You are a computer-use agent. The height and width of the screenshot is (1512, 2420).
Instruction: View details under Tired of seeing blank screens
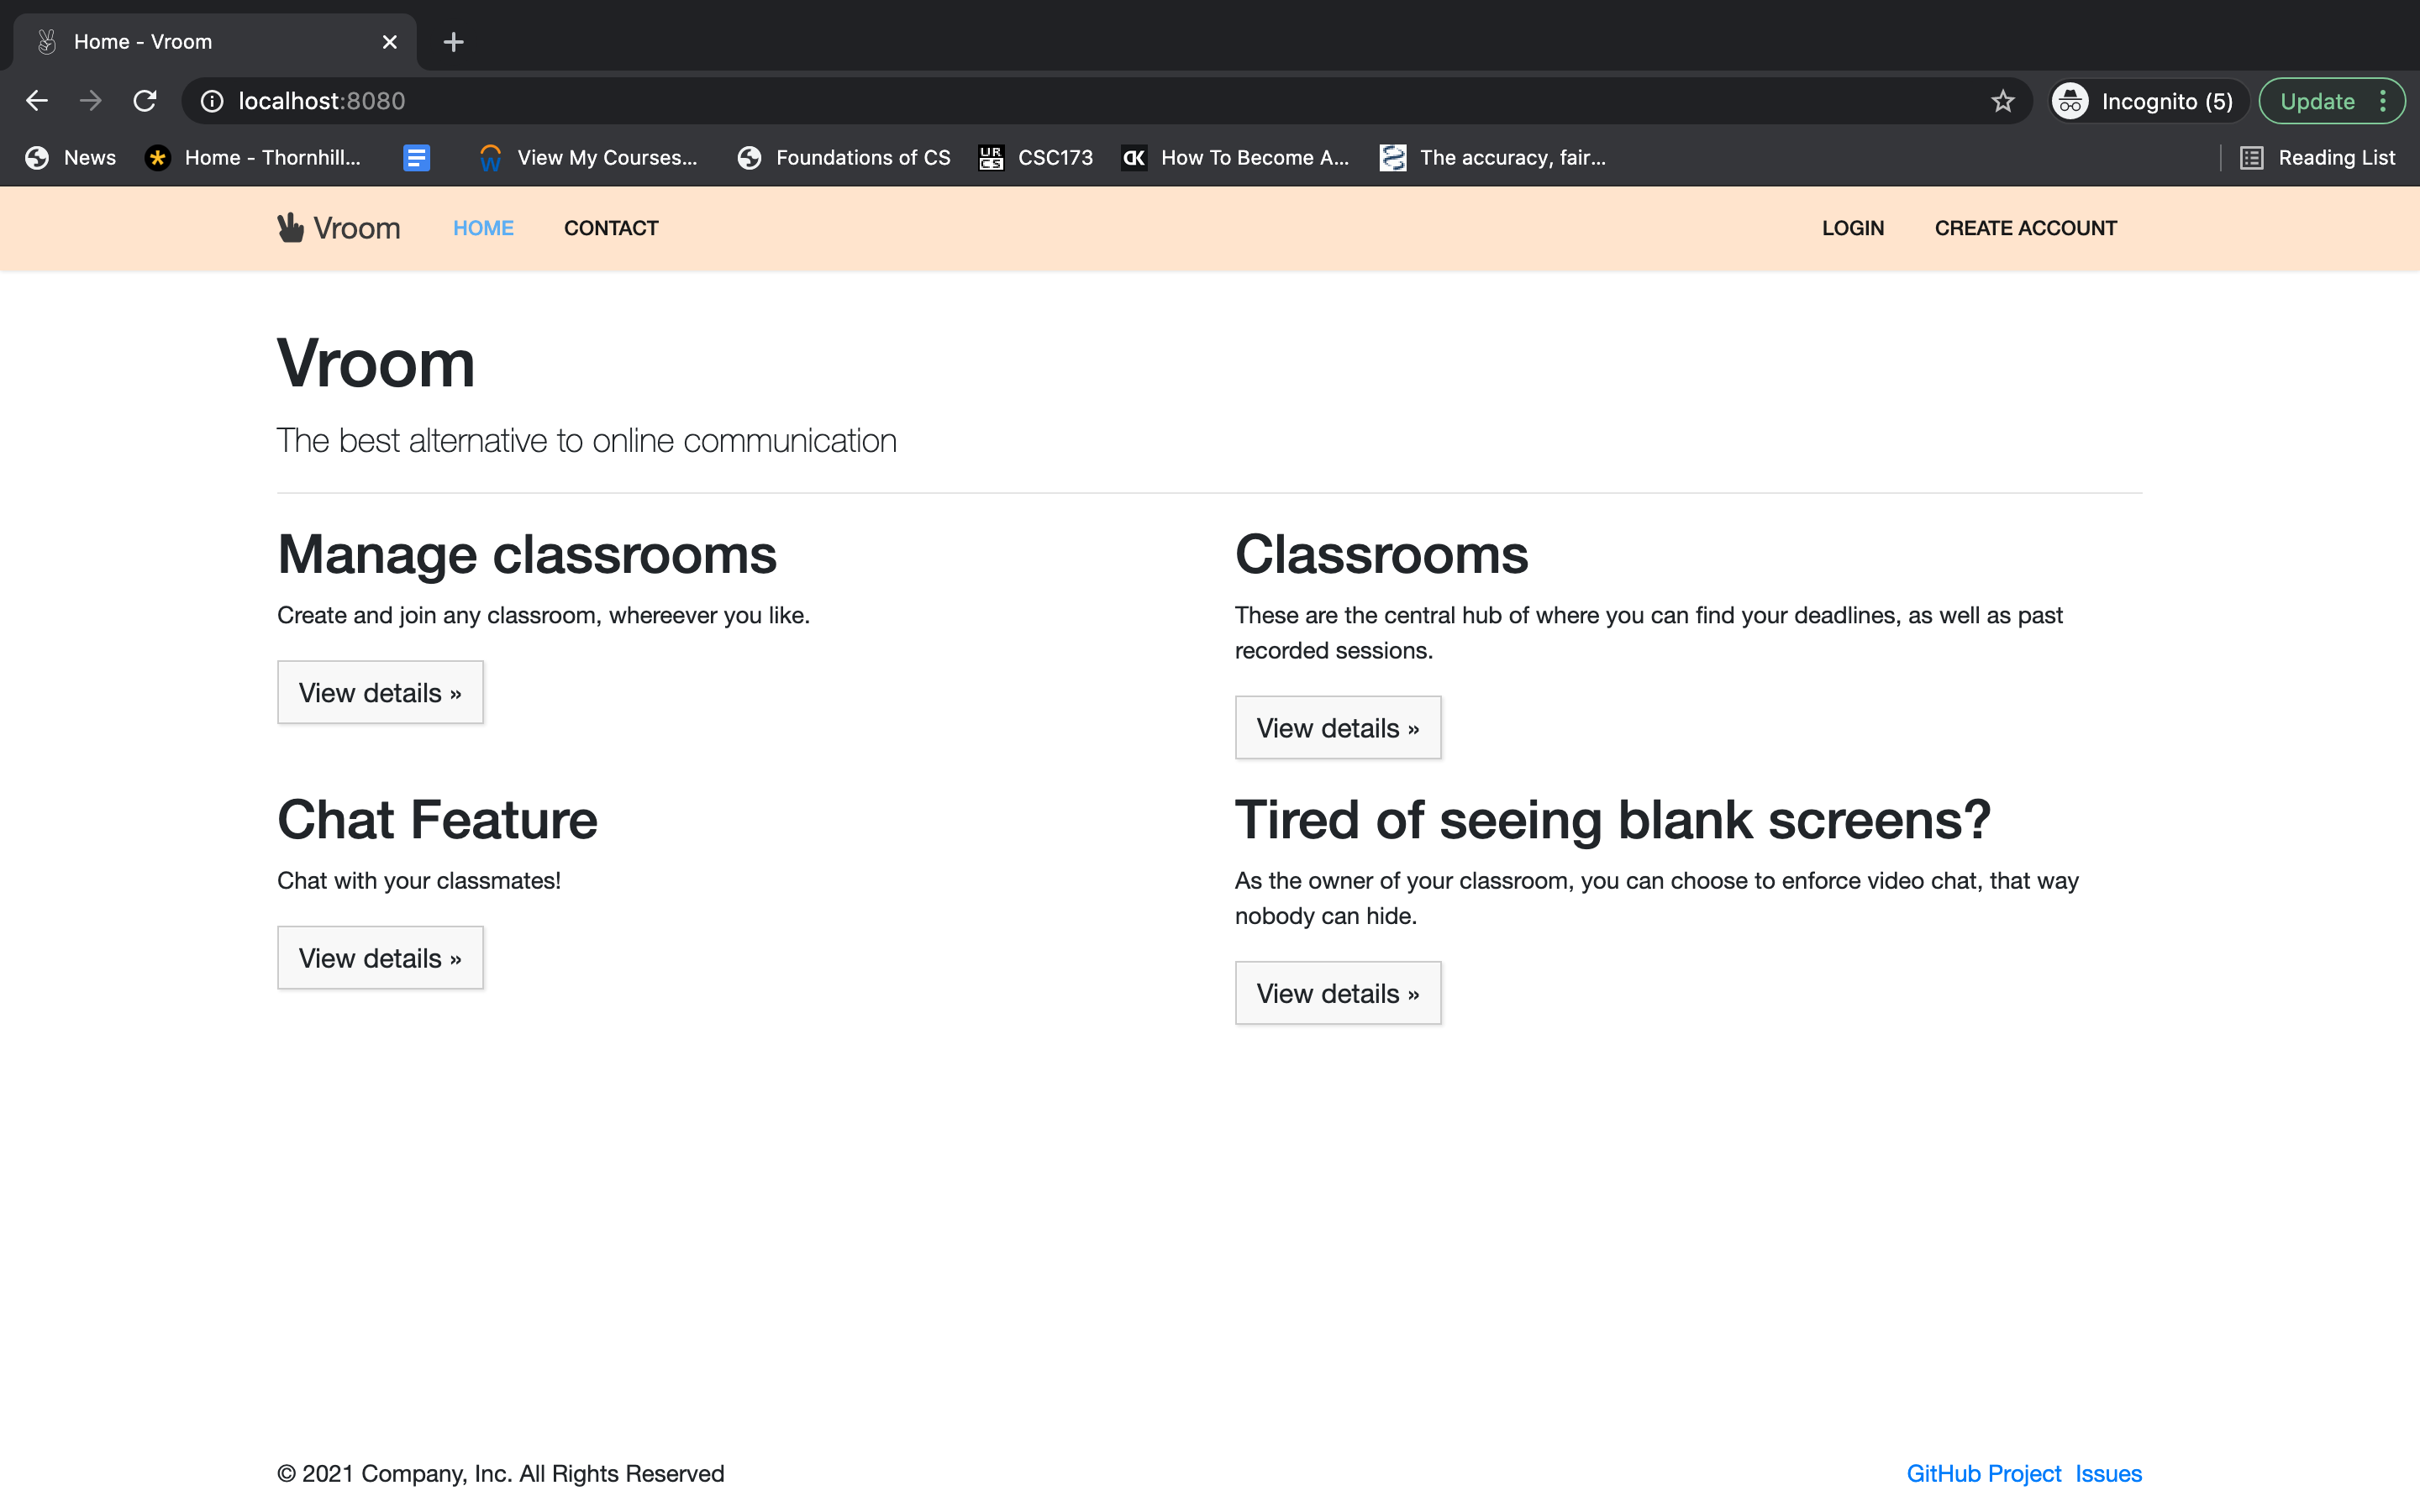(x=1337, y=993)
